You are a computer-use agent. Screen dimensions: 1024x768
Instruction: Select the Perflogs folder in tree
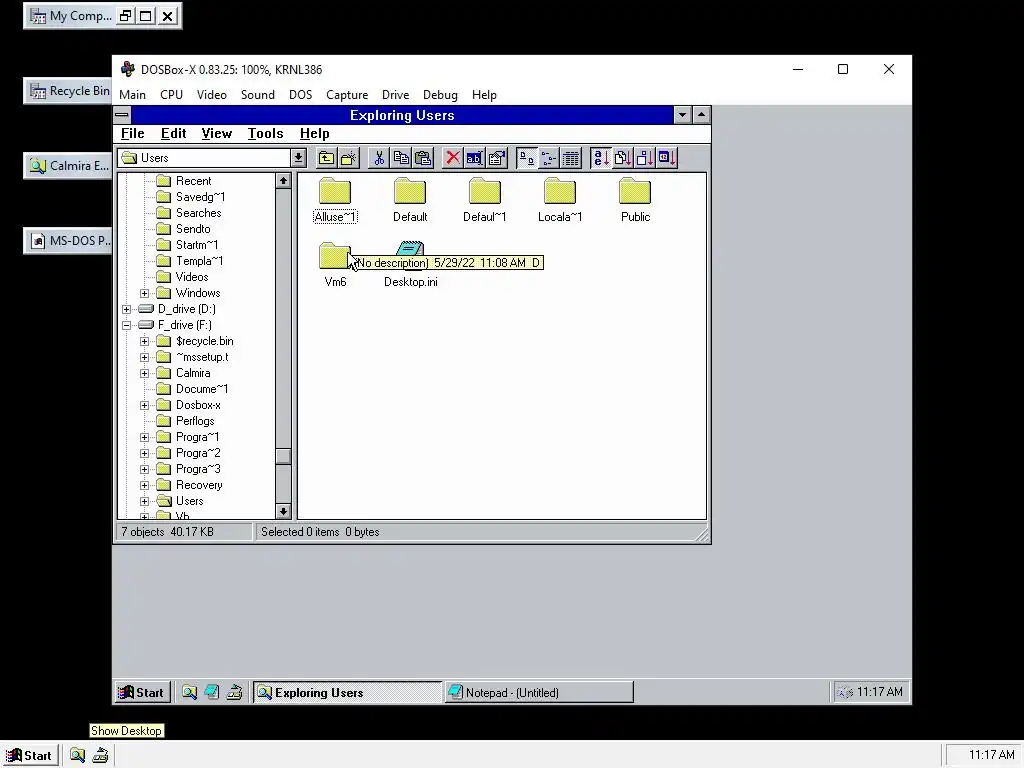pos(195,421)
